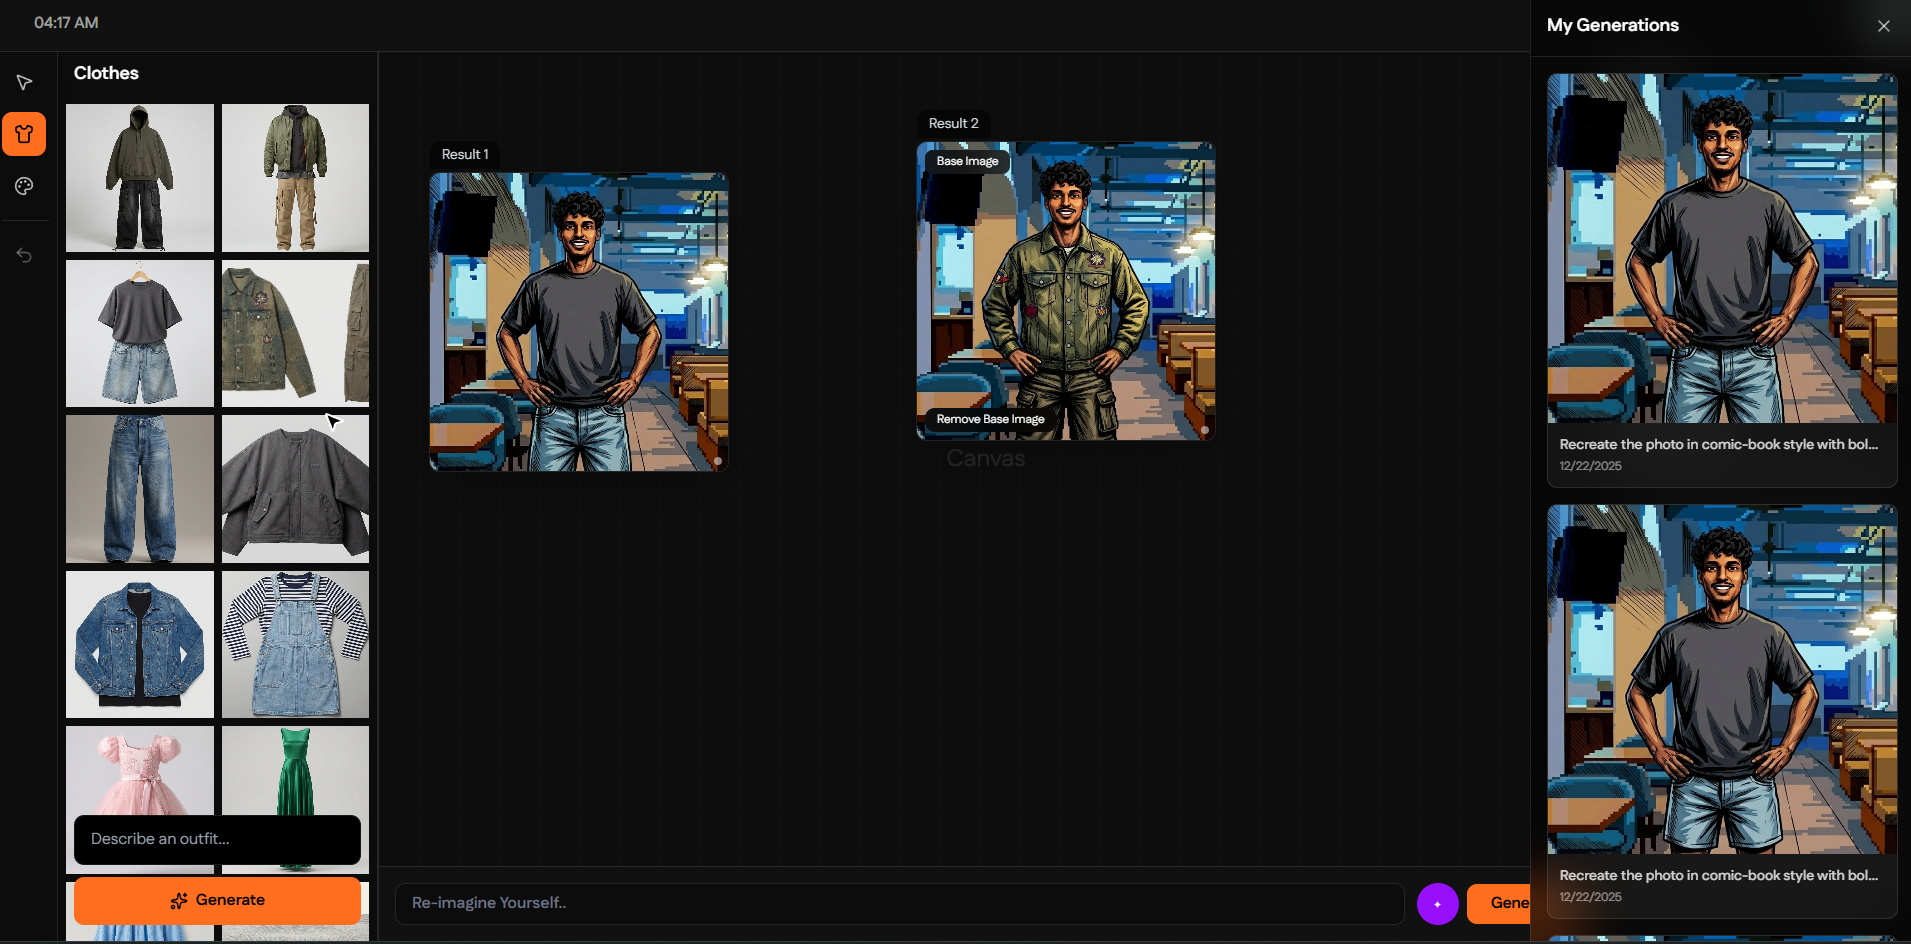
Task: Pick the pink puff-sleeve dress
Action: click(140, 770)
